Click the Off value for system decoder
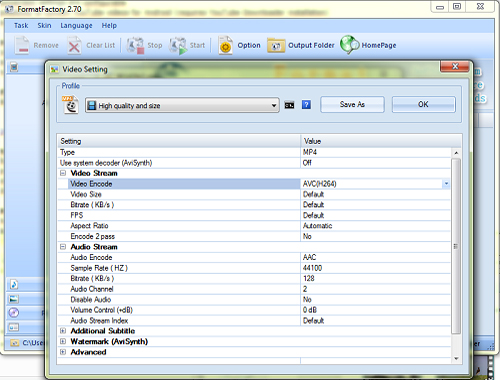The image size is (500, 380). pos(307,163)
